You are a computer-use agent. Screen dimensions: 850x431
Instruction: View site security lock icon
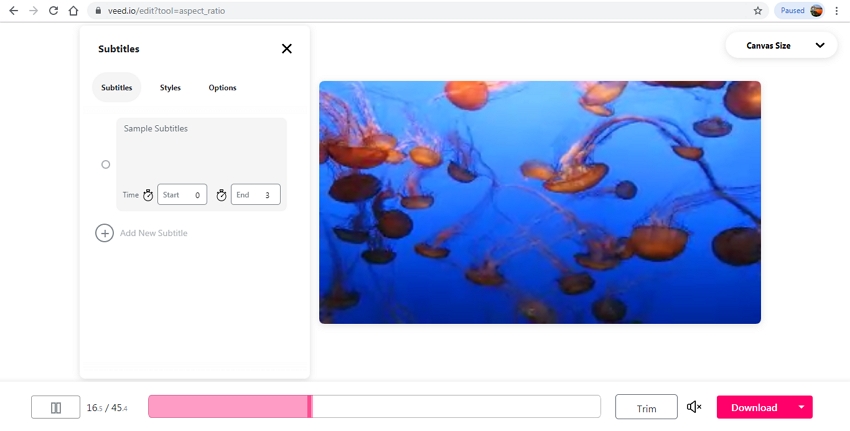pyautogui.click(x=98, y=10)
